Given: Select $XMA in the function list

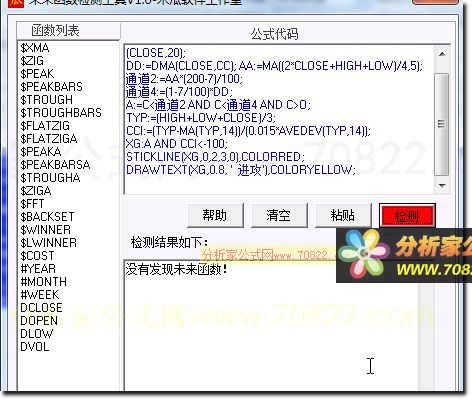Looking at the screenshot, I should (x=35, y=48).
